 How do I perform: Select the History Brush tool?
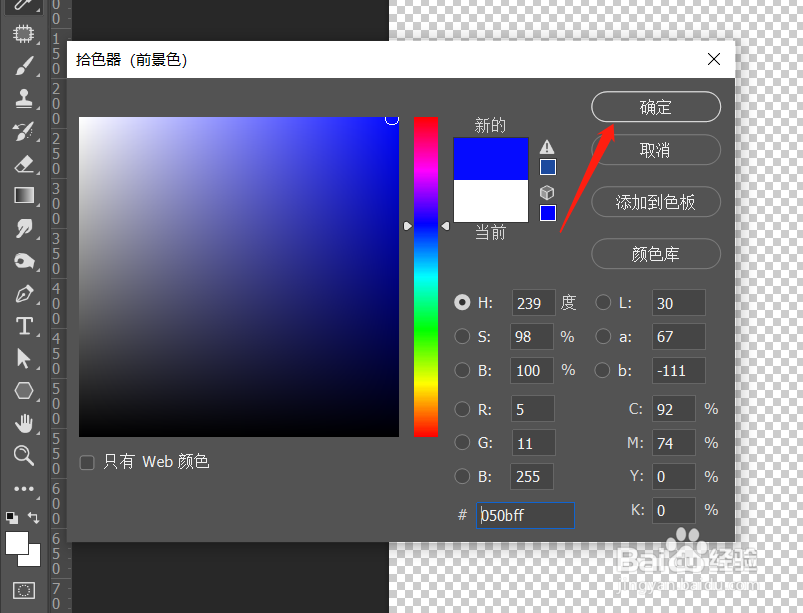(24, 131)
